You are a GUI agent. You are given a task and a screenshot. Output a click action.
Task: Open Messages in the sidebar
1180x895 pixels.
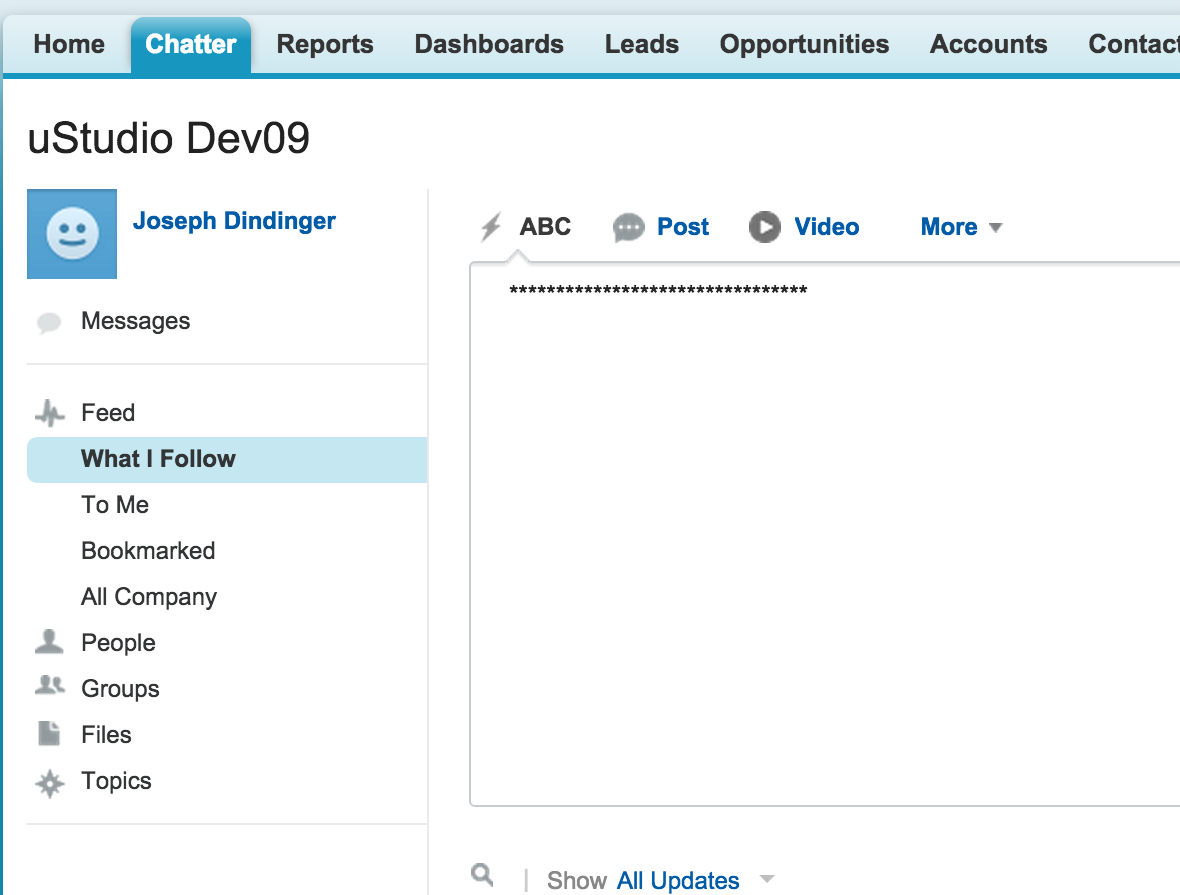[135, 321]
